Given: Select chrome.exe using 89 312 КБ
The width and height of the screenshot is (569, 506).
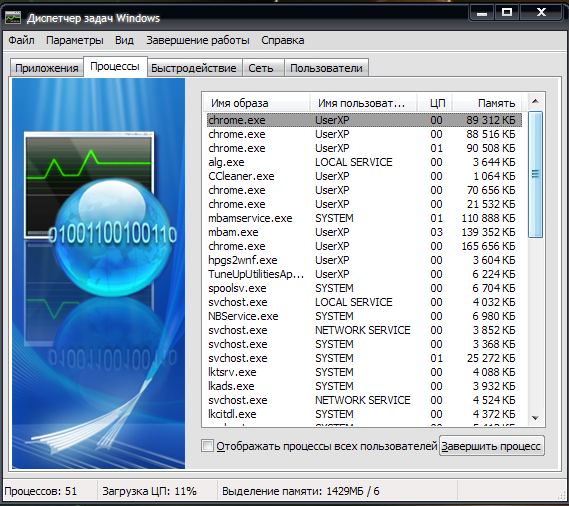Looking at the screenshot, I should coord(364,120).
